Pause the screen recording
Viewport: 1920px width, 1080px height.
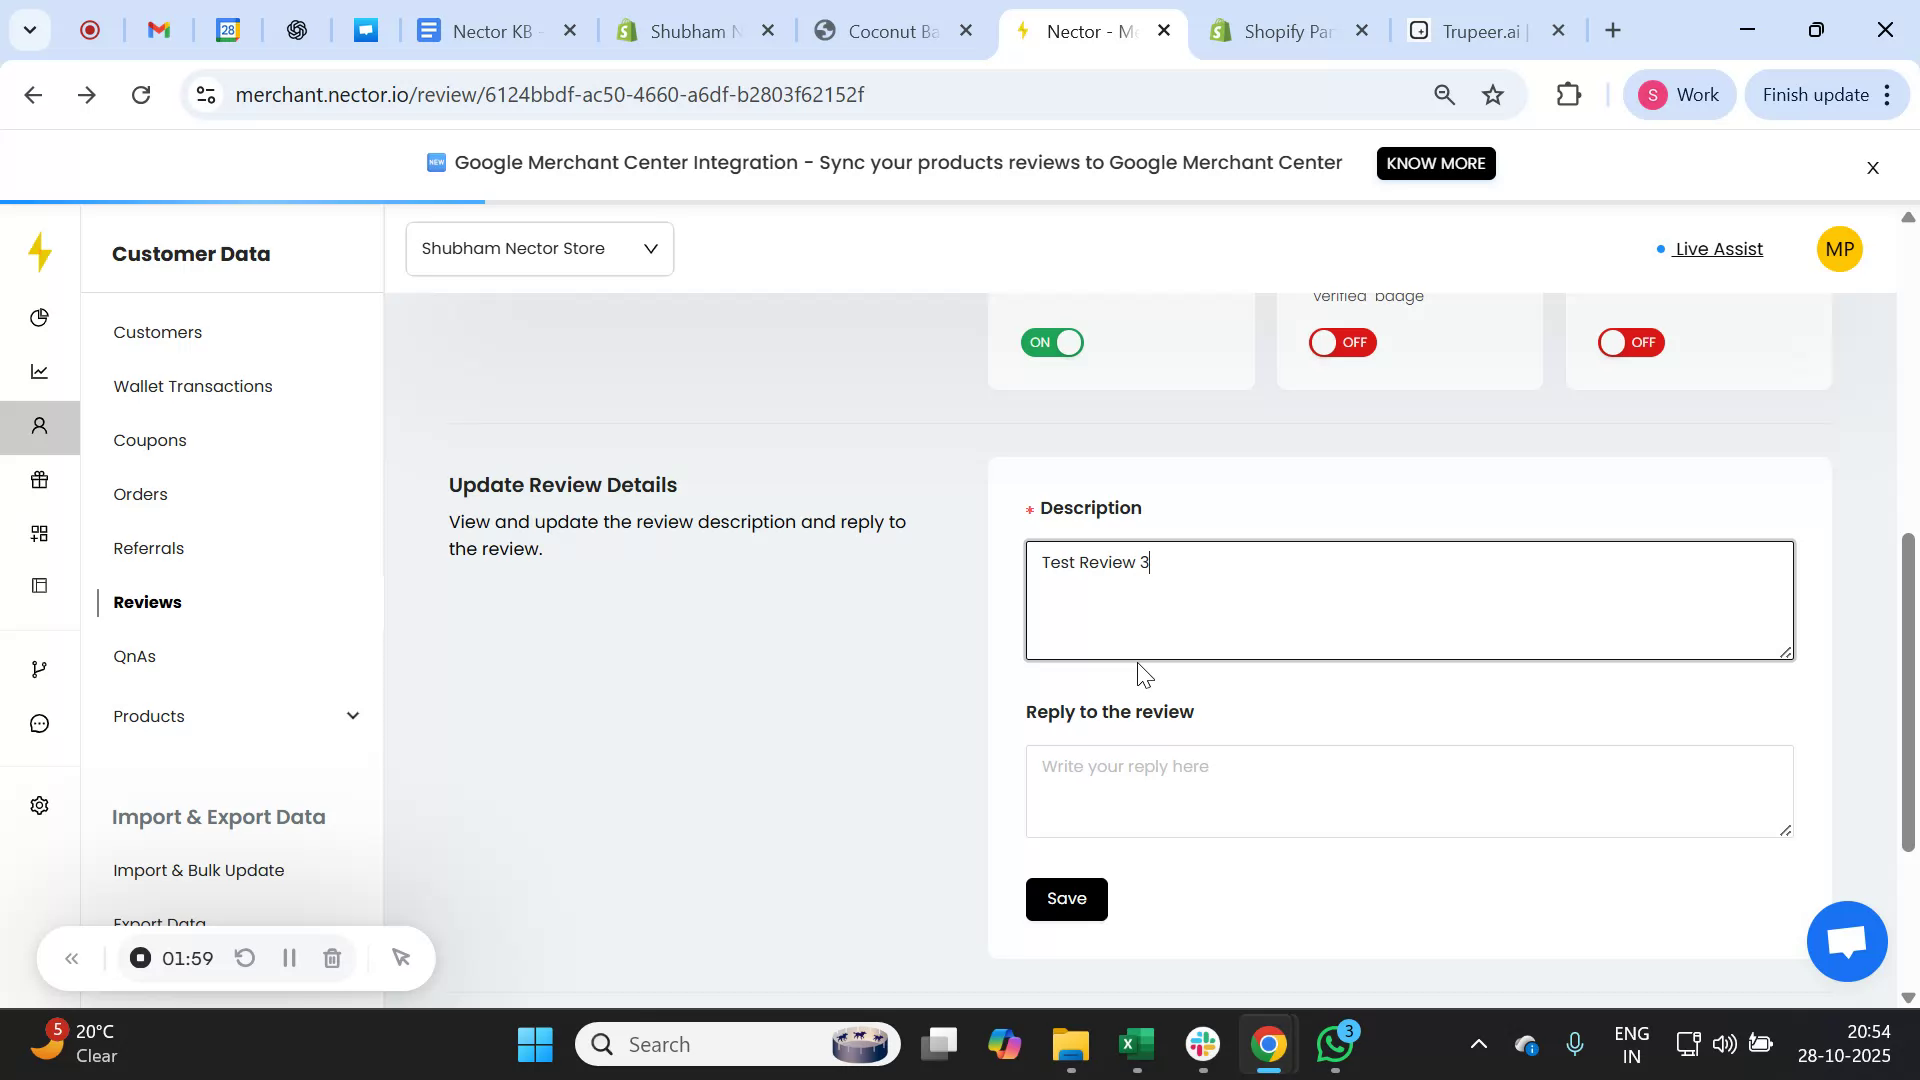coord(289,957)
